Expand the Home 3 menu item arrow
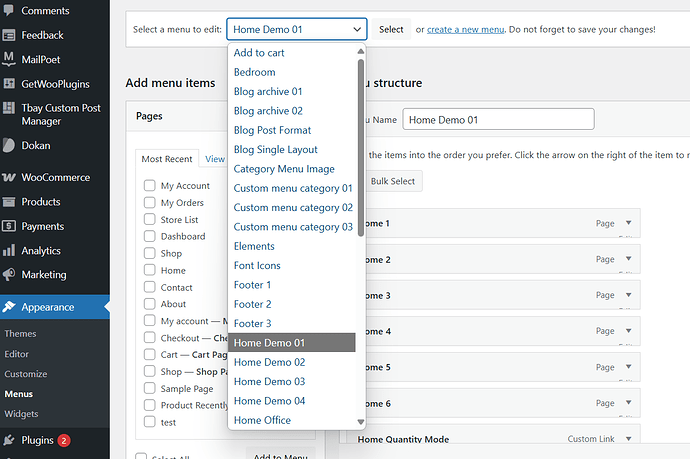The width and height of the screenshot is (690, 459). coord(628,295)
